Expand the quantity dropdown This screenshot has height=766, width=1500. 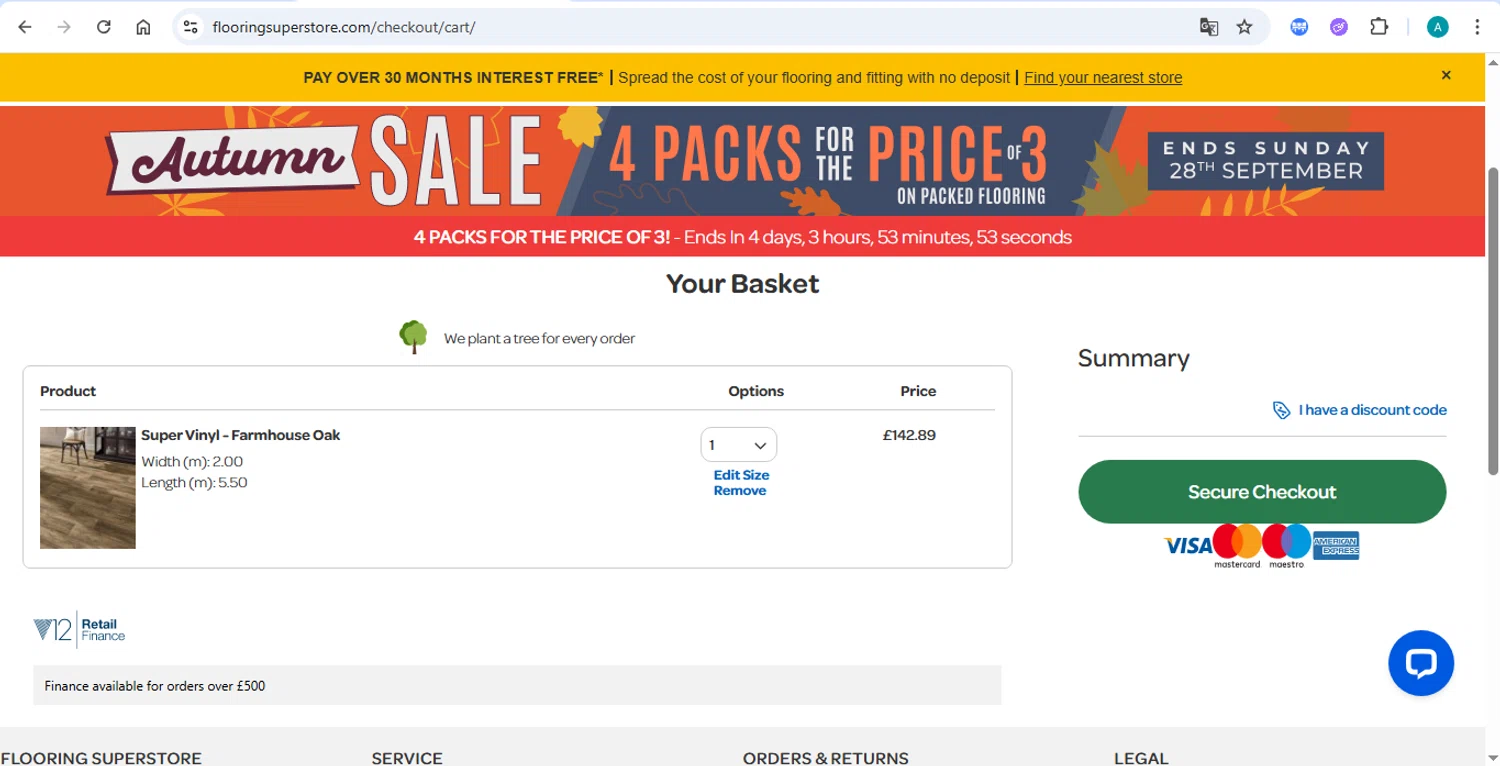pyautogui.click(x=738, y=445)
